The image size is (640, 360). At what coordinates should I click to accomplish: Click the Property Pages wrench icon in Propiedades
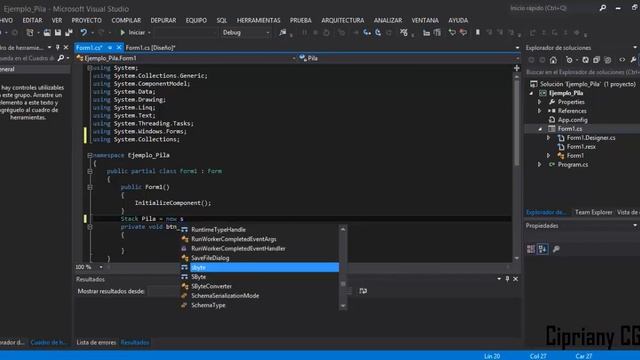coord(556,249)
